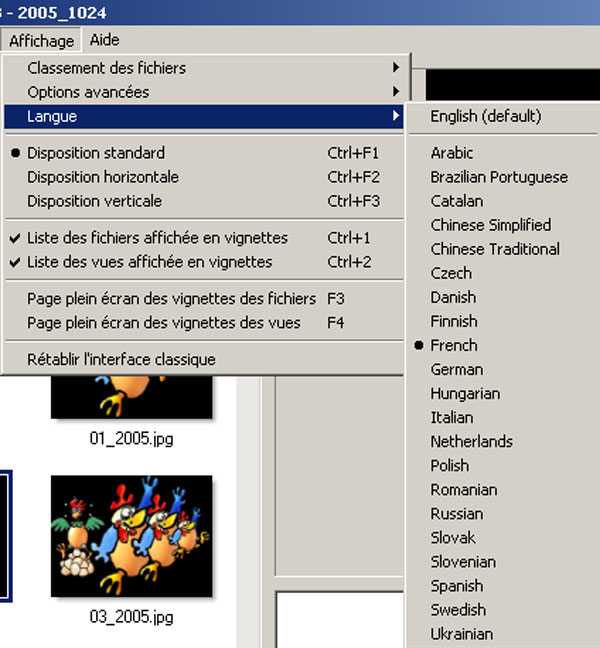Click the 01_2005.jpg file name
Screen dimensions: 600x648
click(131, 438)
